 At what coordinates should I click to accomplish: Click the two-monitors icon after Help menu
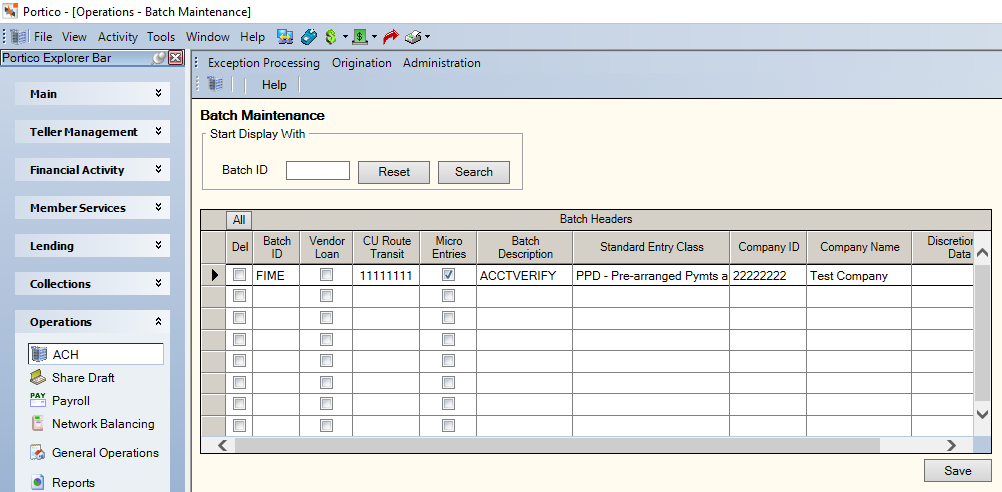[x=285, y=37]
